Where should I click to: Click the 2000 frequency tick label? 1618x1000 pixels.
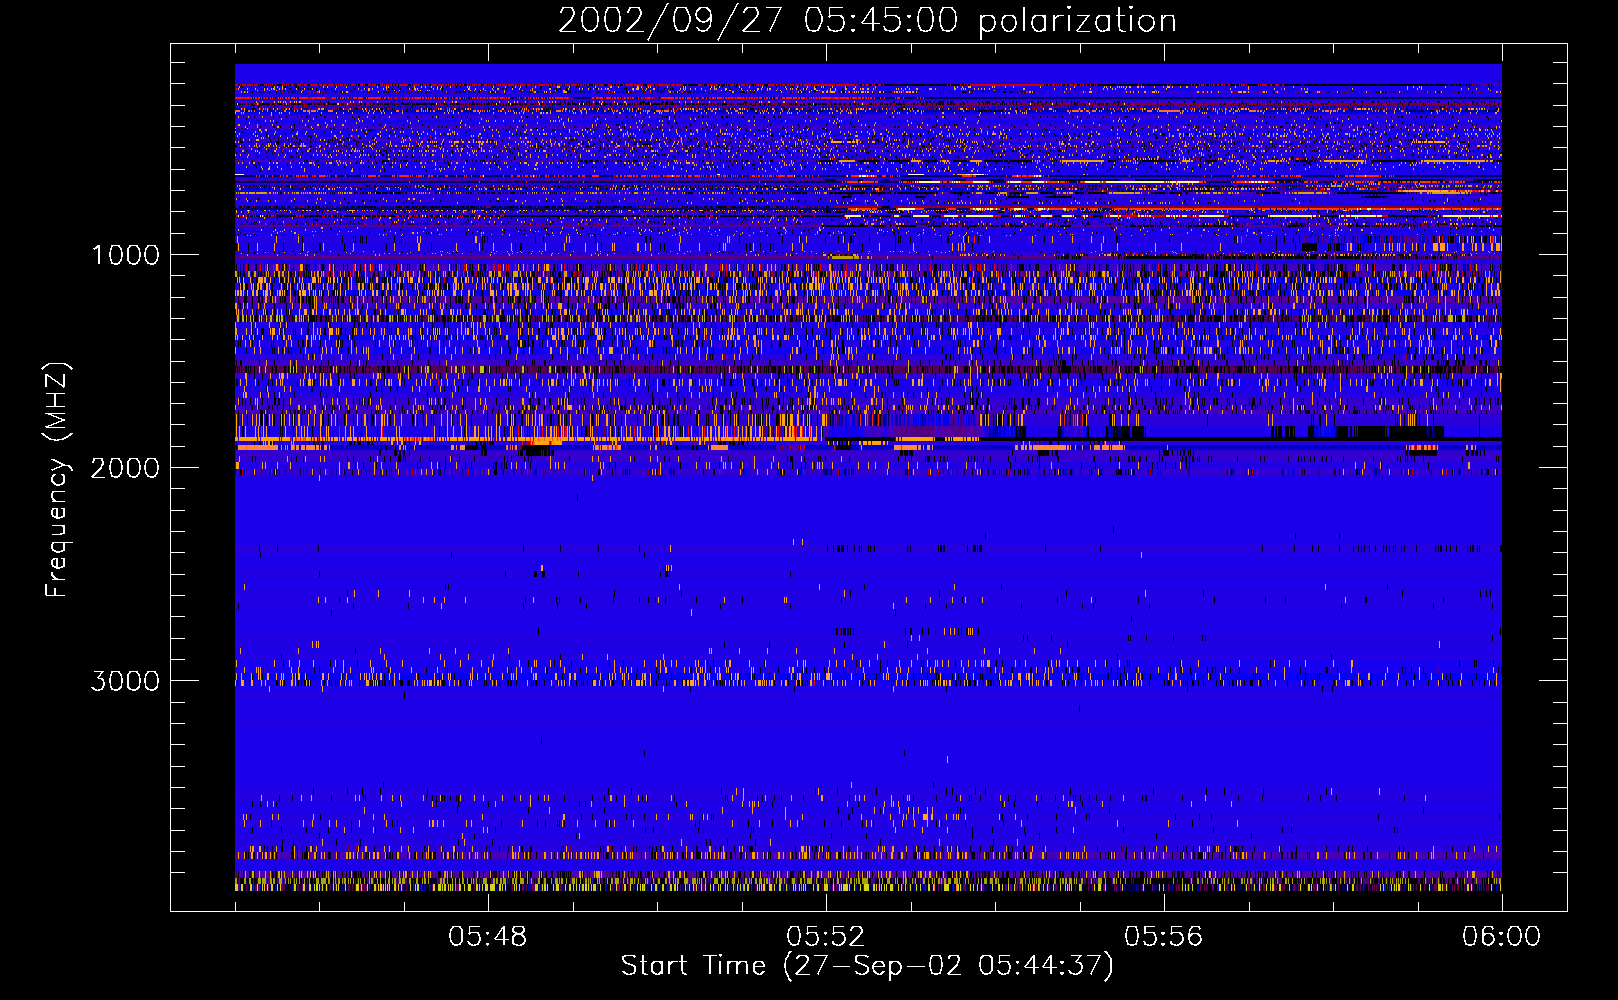click(125, 468)
